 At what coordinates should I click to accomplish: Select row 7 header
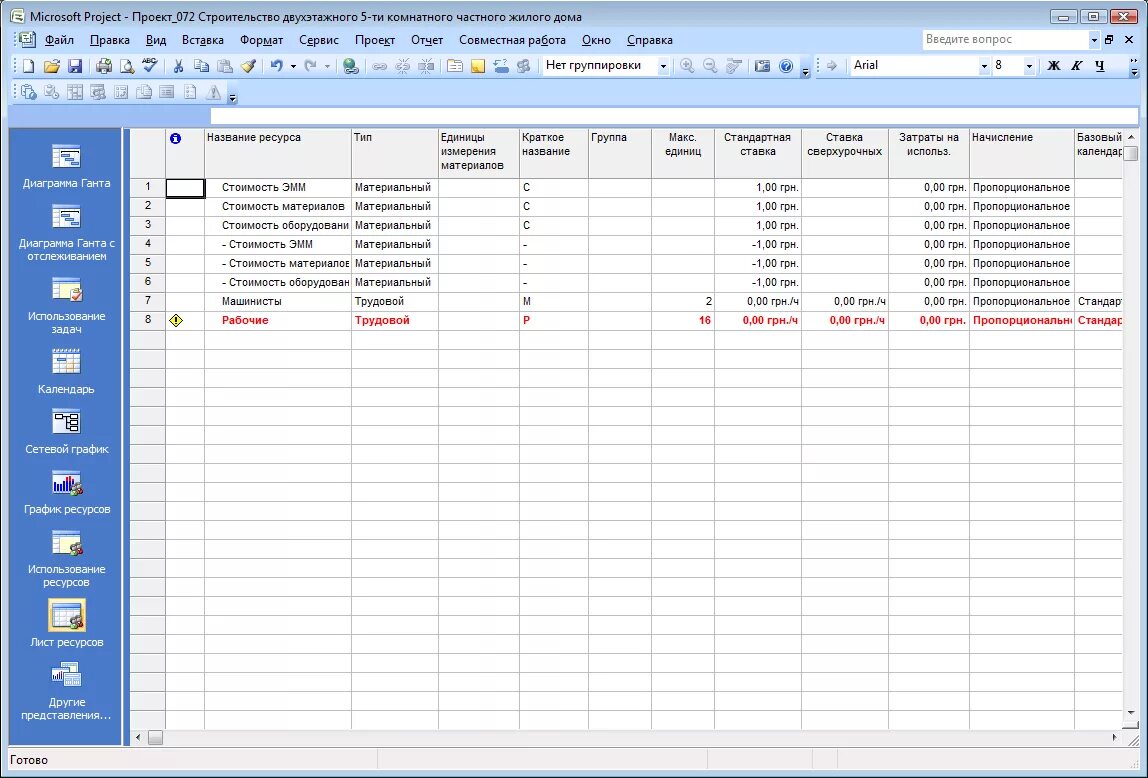point(148,301)
